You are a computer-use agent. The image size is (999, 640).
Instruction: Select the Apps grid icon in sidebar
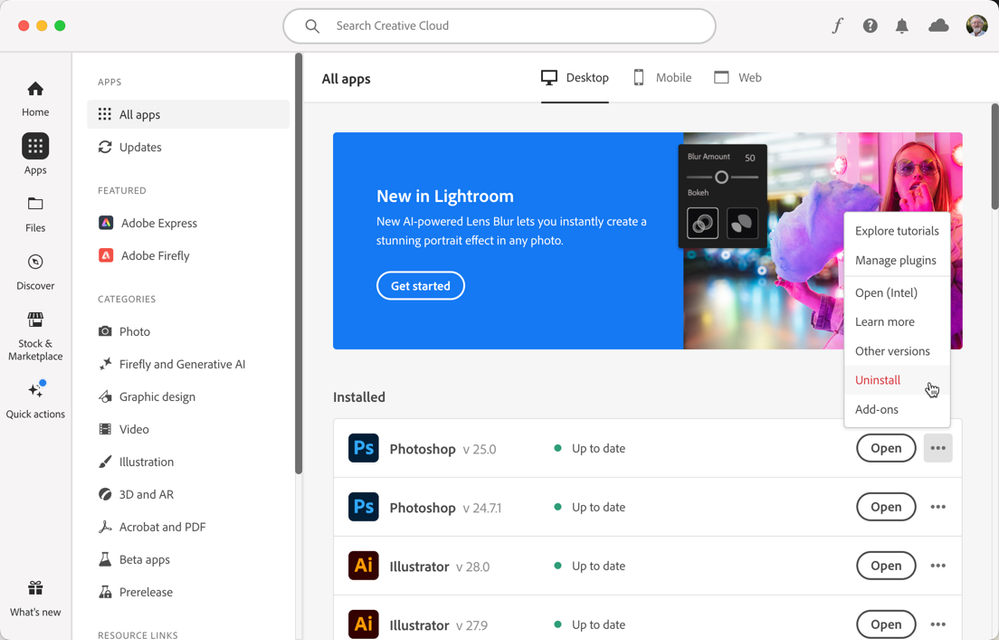(35, 146)
